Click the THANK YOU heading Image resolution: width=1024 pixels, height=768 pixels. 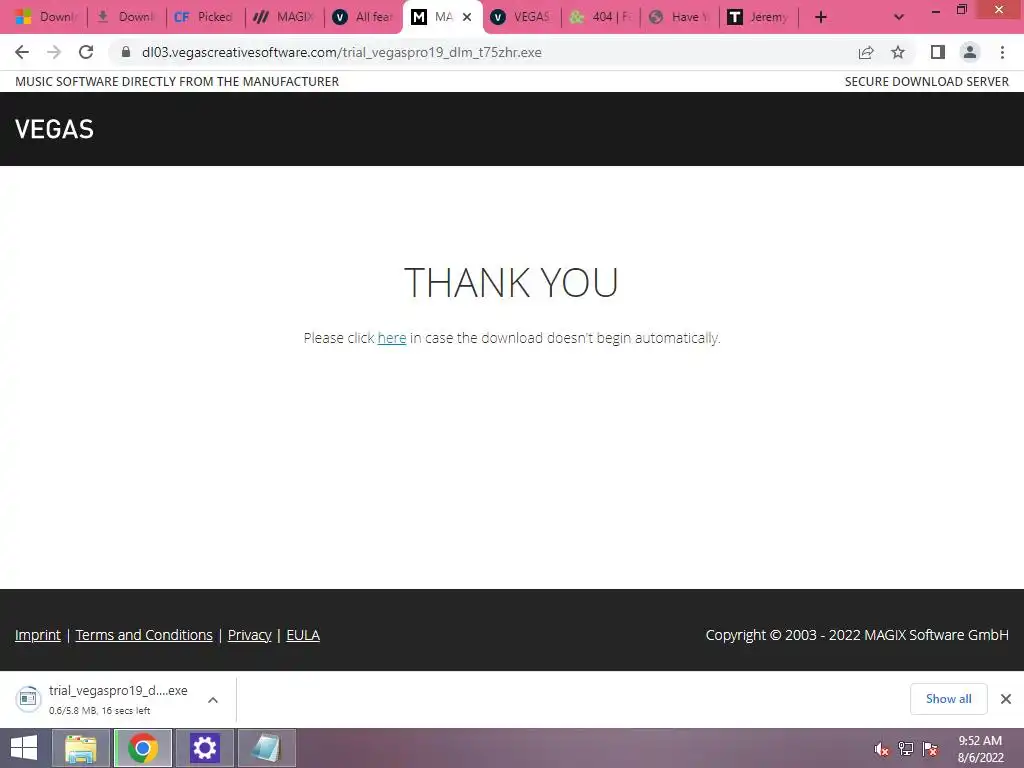[511, 282]
